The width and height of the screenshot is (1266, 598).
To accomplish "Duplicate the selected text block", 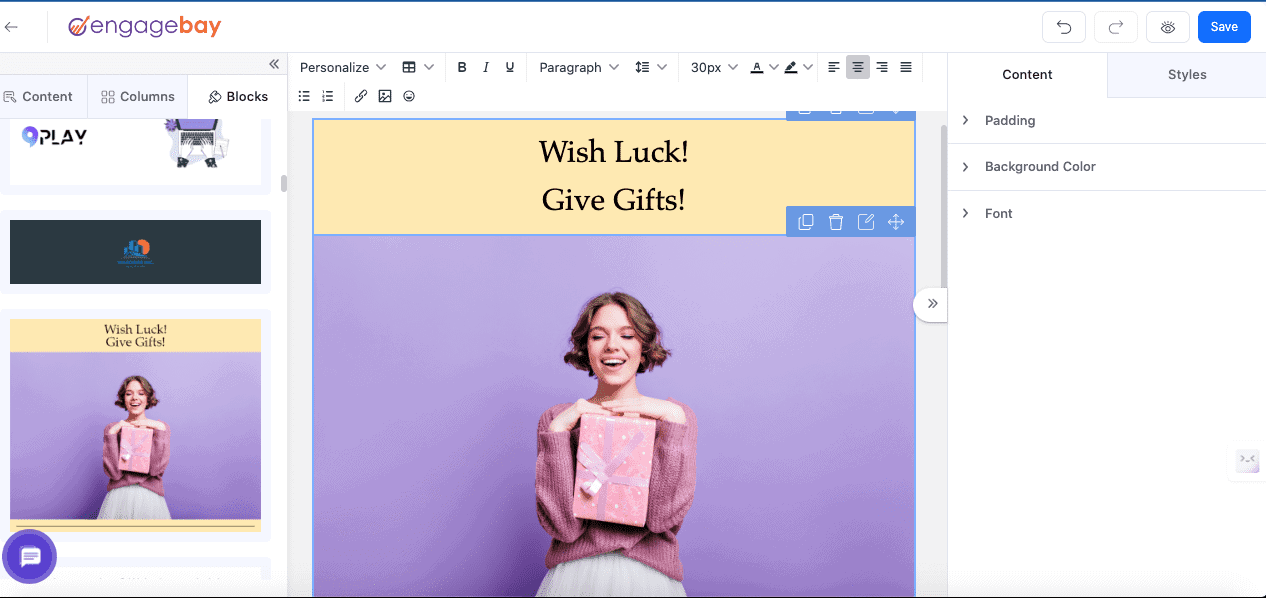I will pyautogui.click(x=806, y=222).
